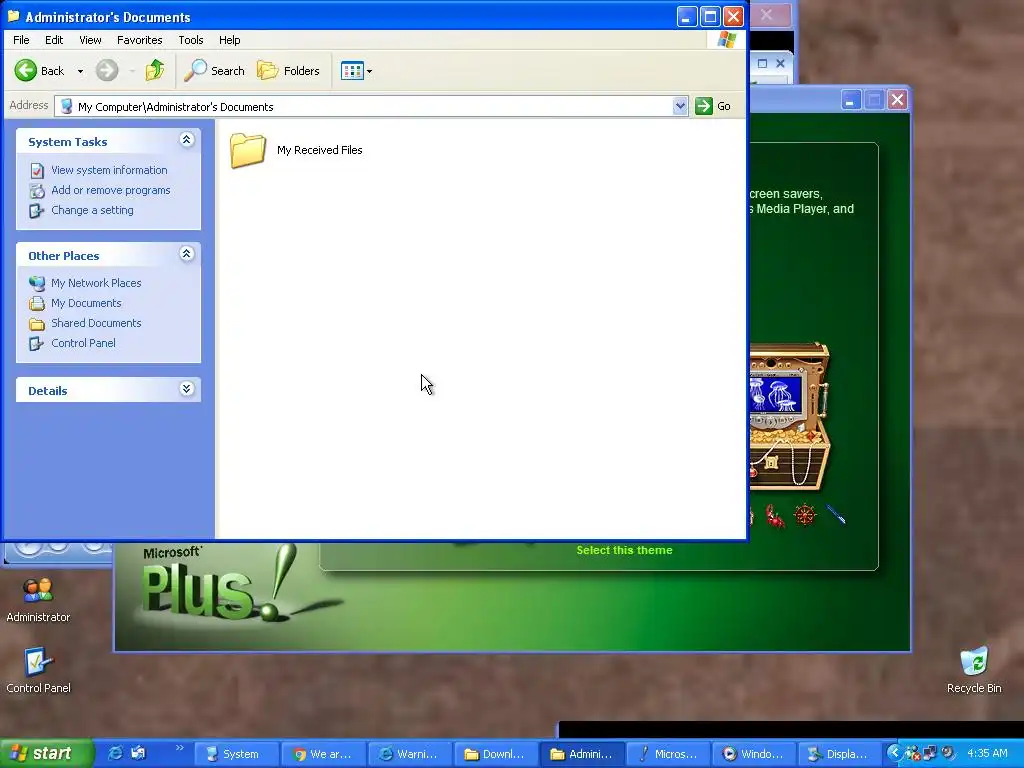The width and height of the screenshot is (1024, 768).
Task: Click the My Network Places globe icon
Action: point(37,283)
